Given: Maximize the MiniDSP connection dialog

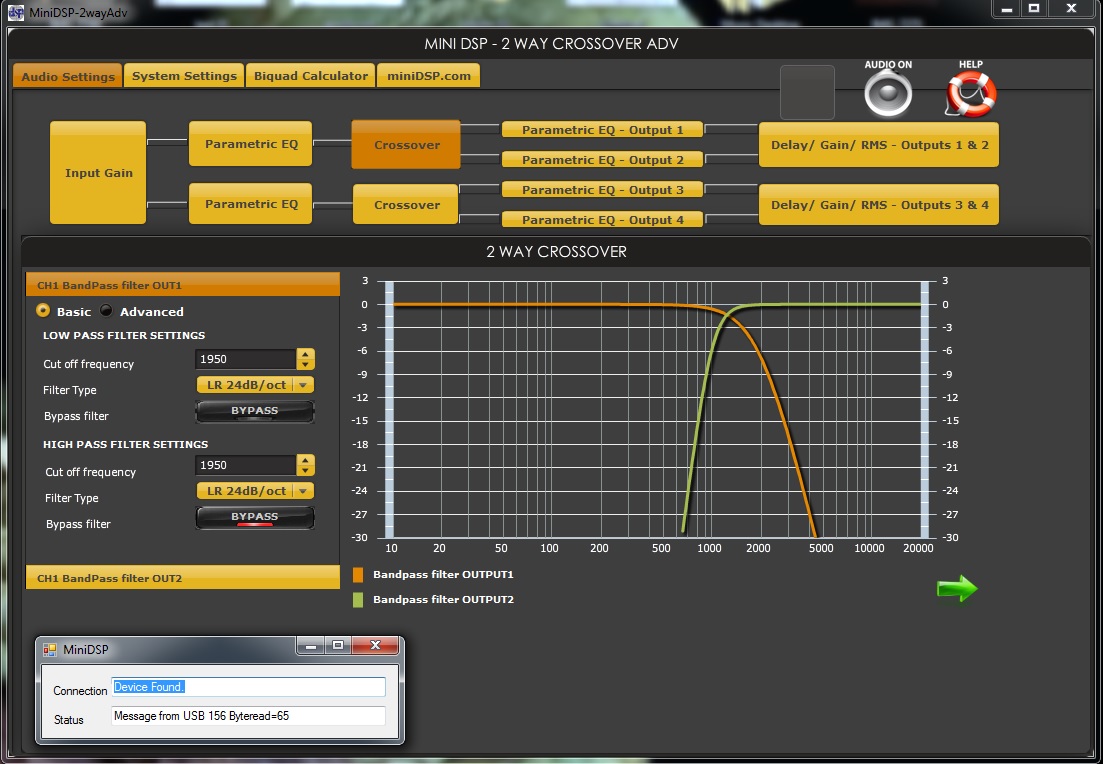Looking at the screenshot, I should (338, 645).
